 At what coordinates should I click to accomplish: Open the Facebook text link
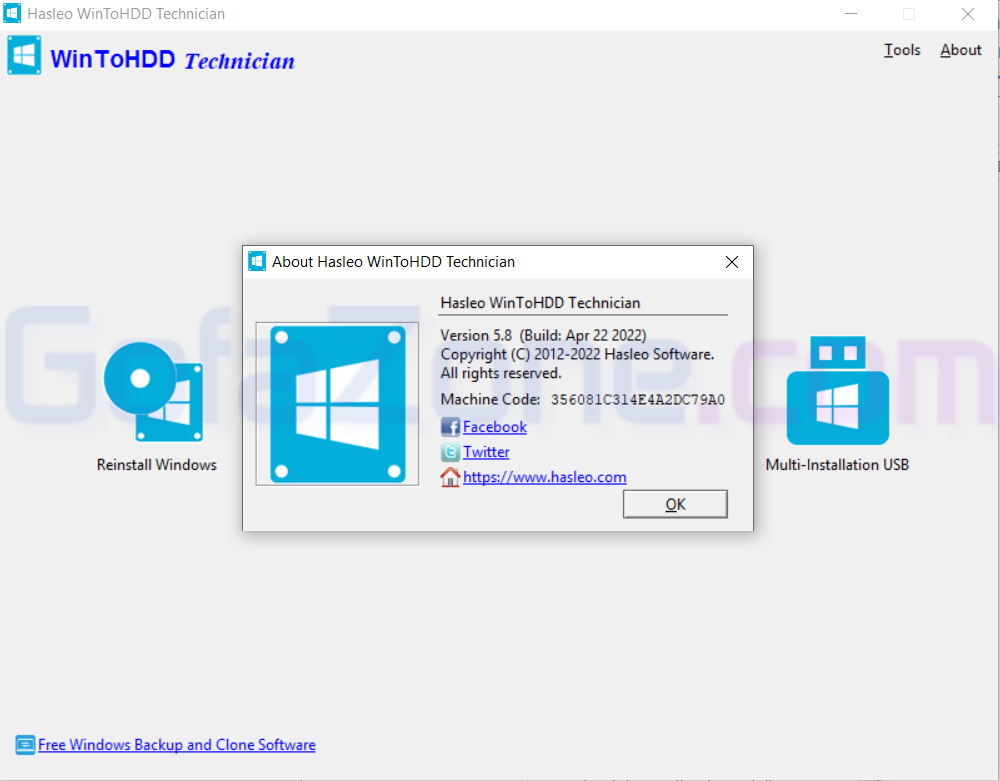(495, 427)
